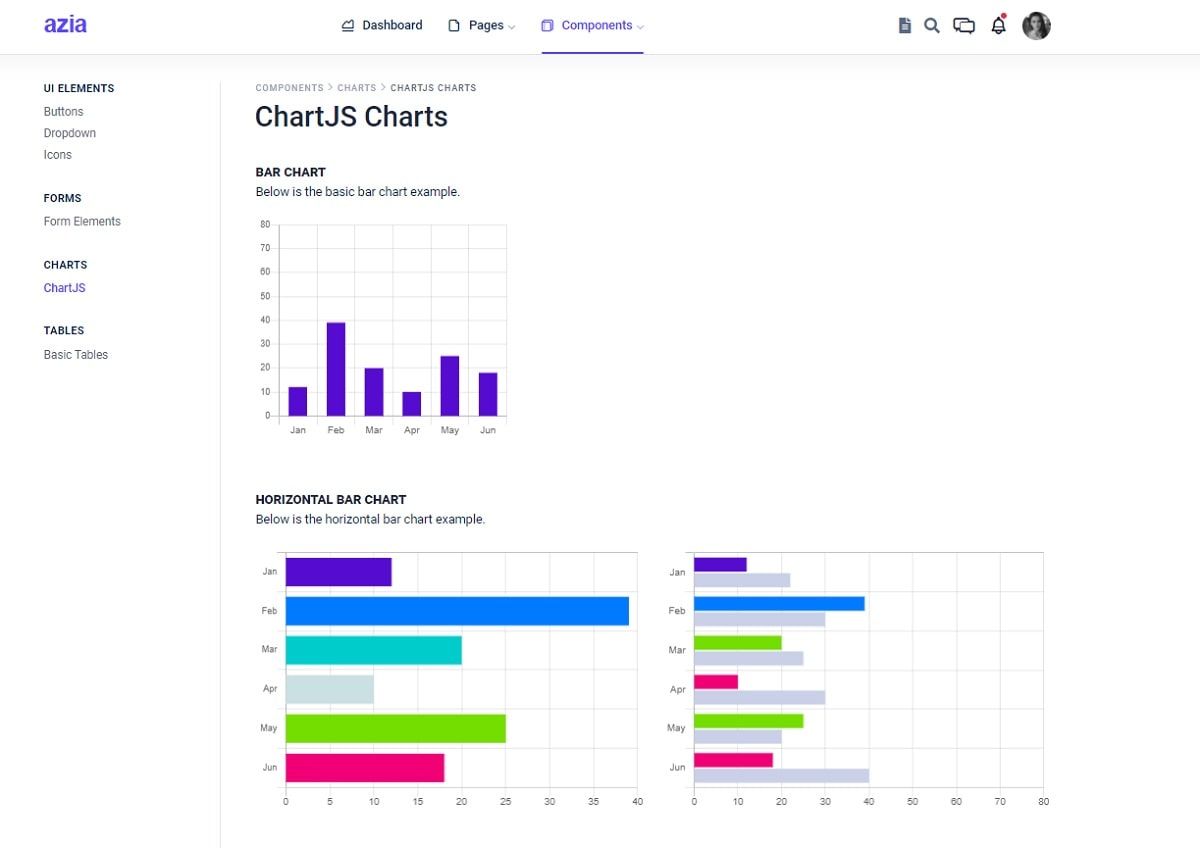This screenshot has width=1200, height=848.
Task: Click the Dashboard chart icon in the navbar
Action: [x=348, y=25]
